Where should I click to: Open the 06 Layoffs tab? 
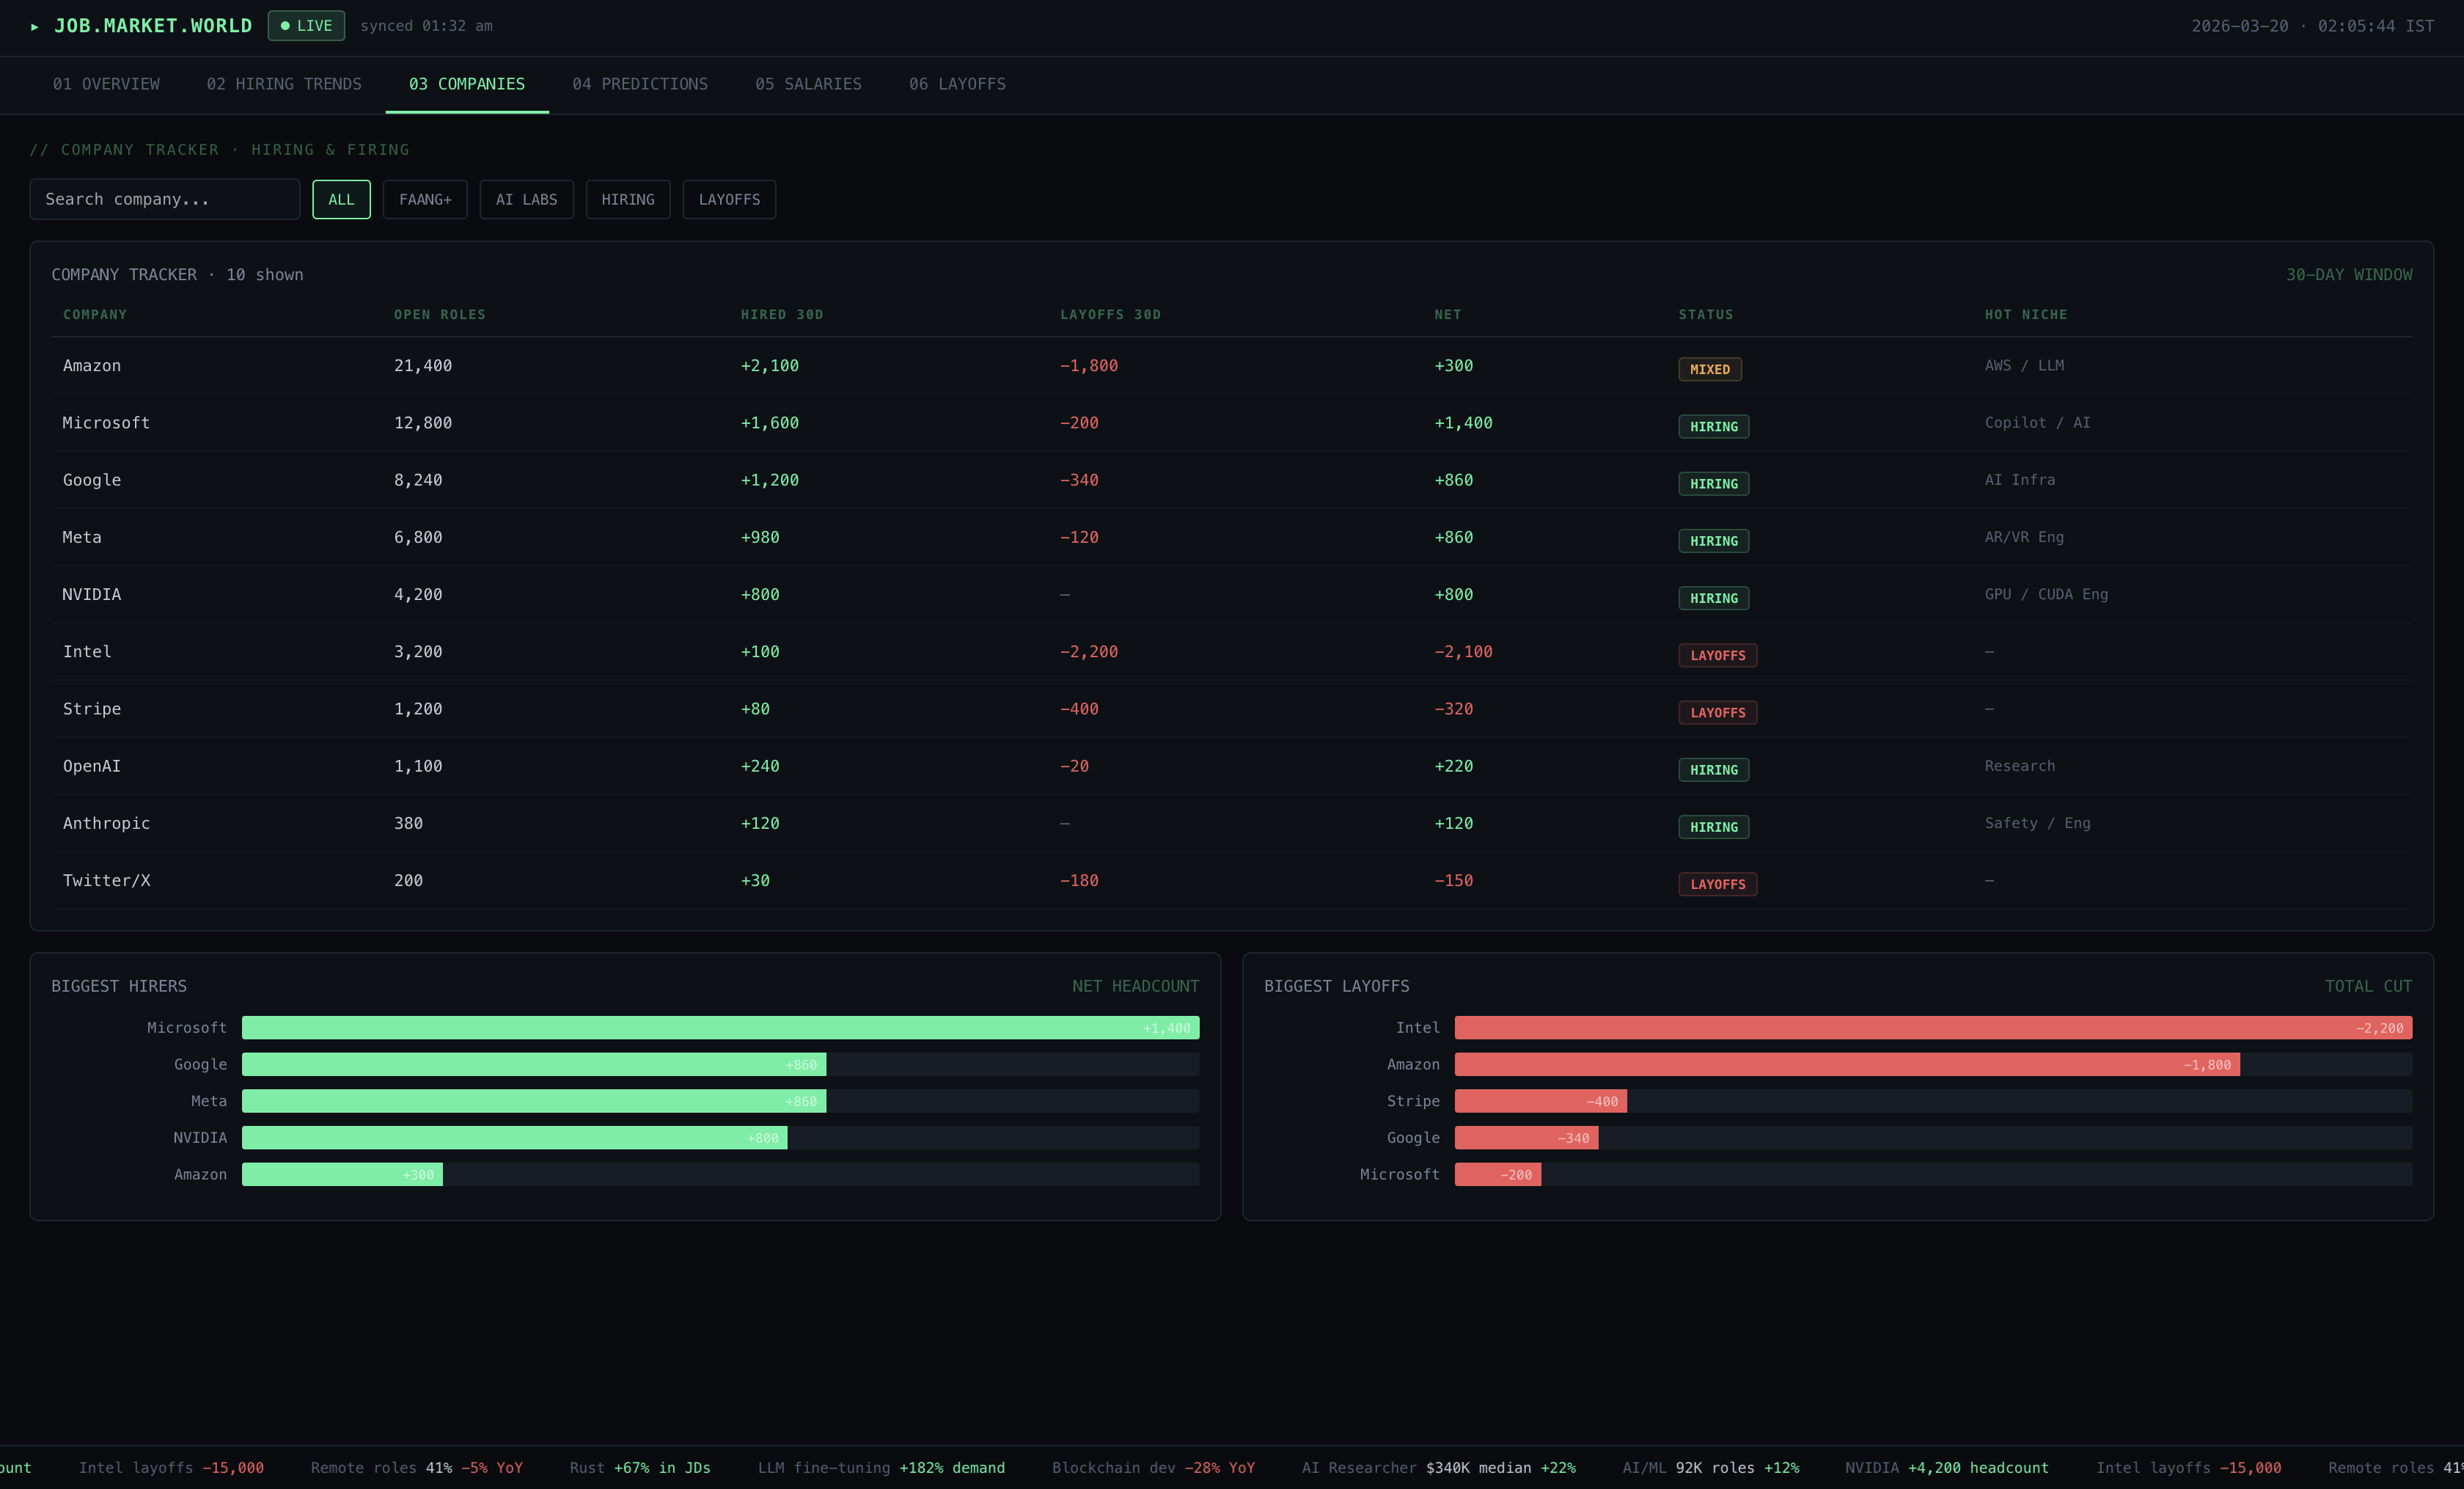(957, 84)
